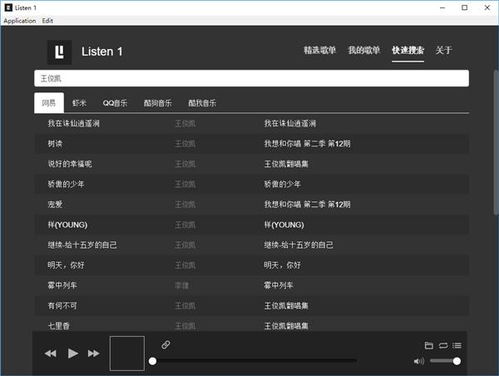Image resolution: width=499 pixels, height=376 pixels.
Task: Start playback with the play button
Action: [73, 353]
